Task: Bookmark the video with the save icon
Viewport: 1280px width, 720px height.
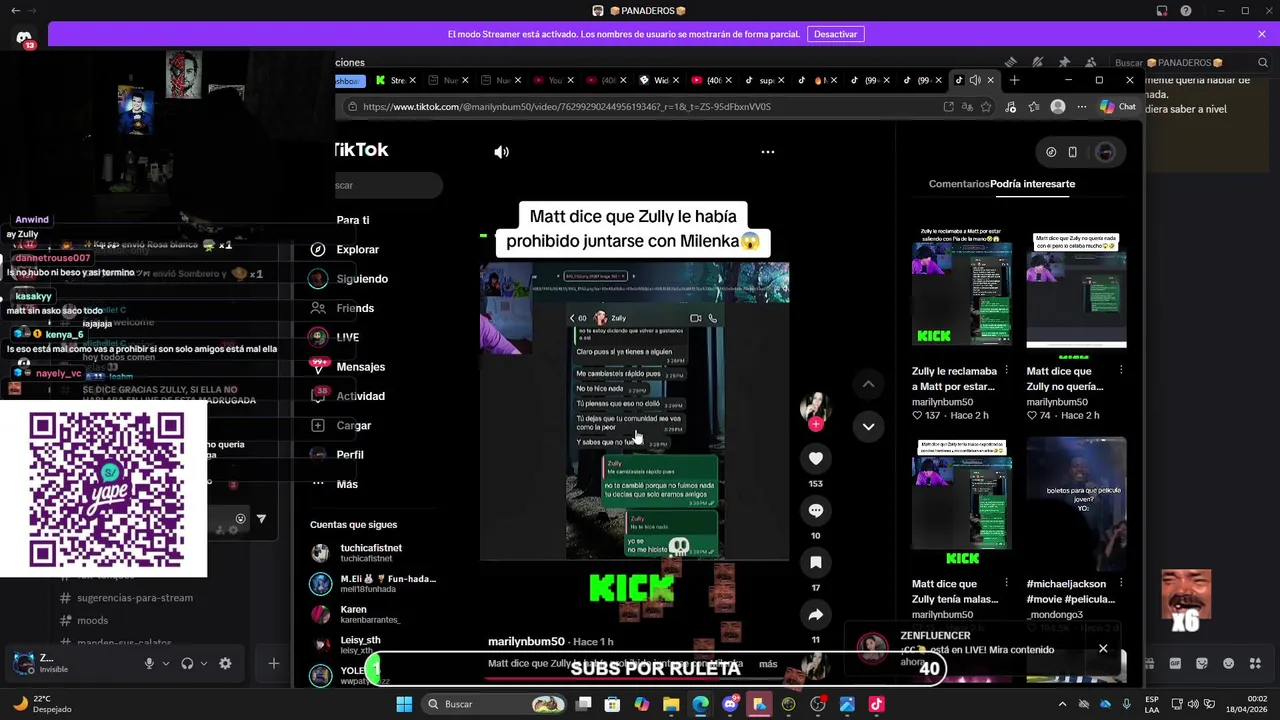Action: [x=816, y=562]
